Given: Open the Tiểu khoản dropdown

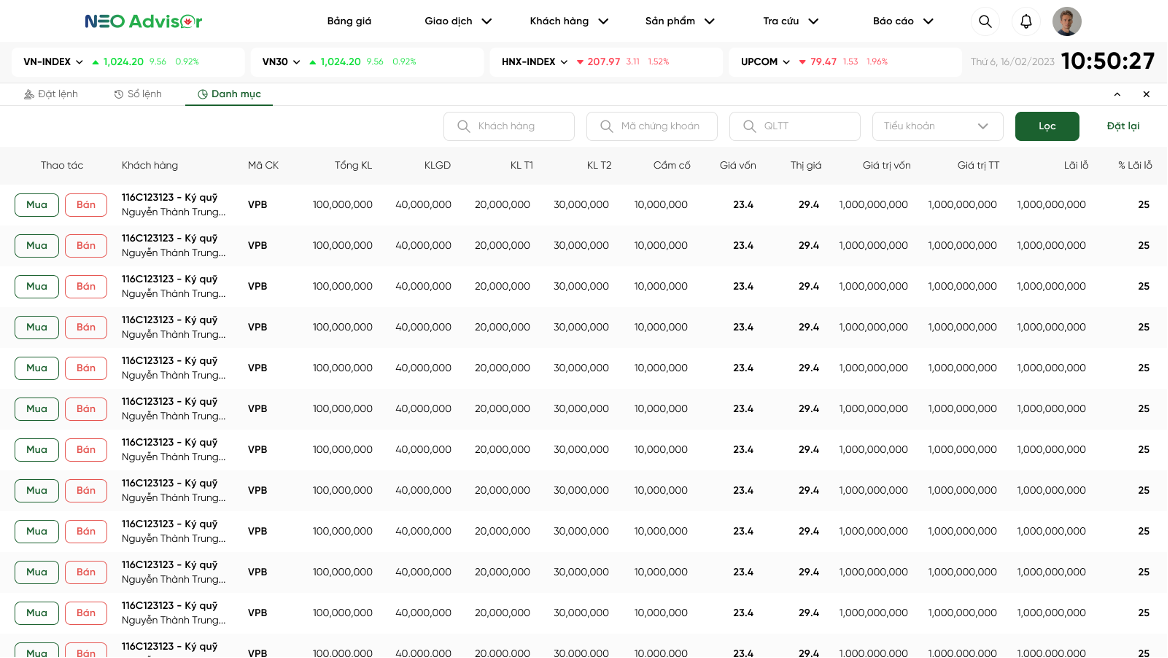Looking at the screenshot, I should [937, 126].
